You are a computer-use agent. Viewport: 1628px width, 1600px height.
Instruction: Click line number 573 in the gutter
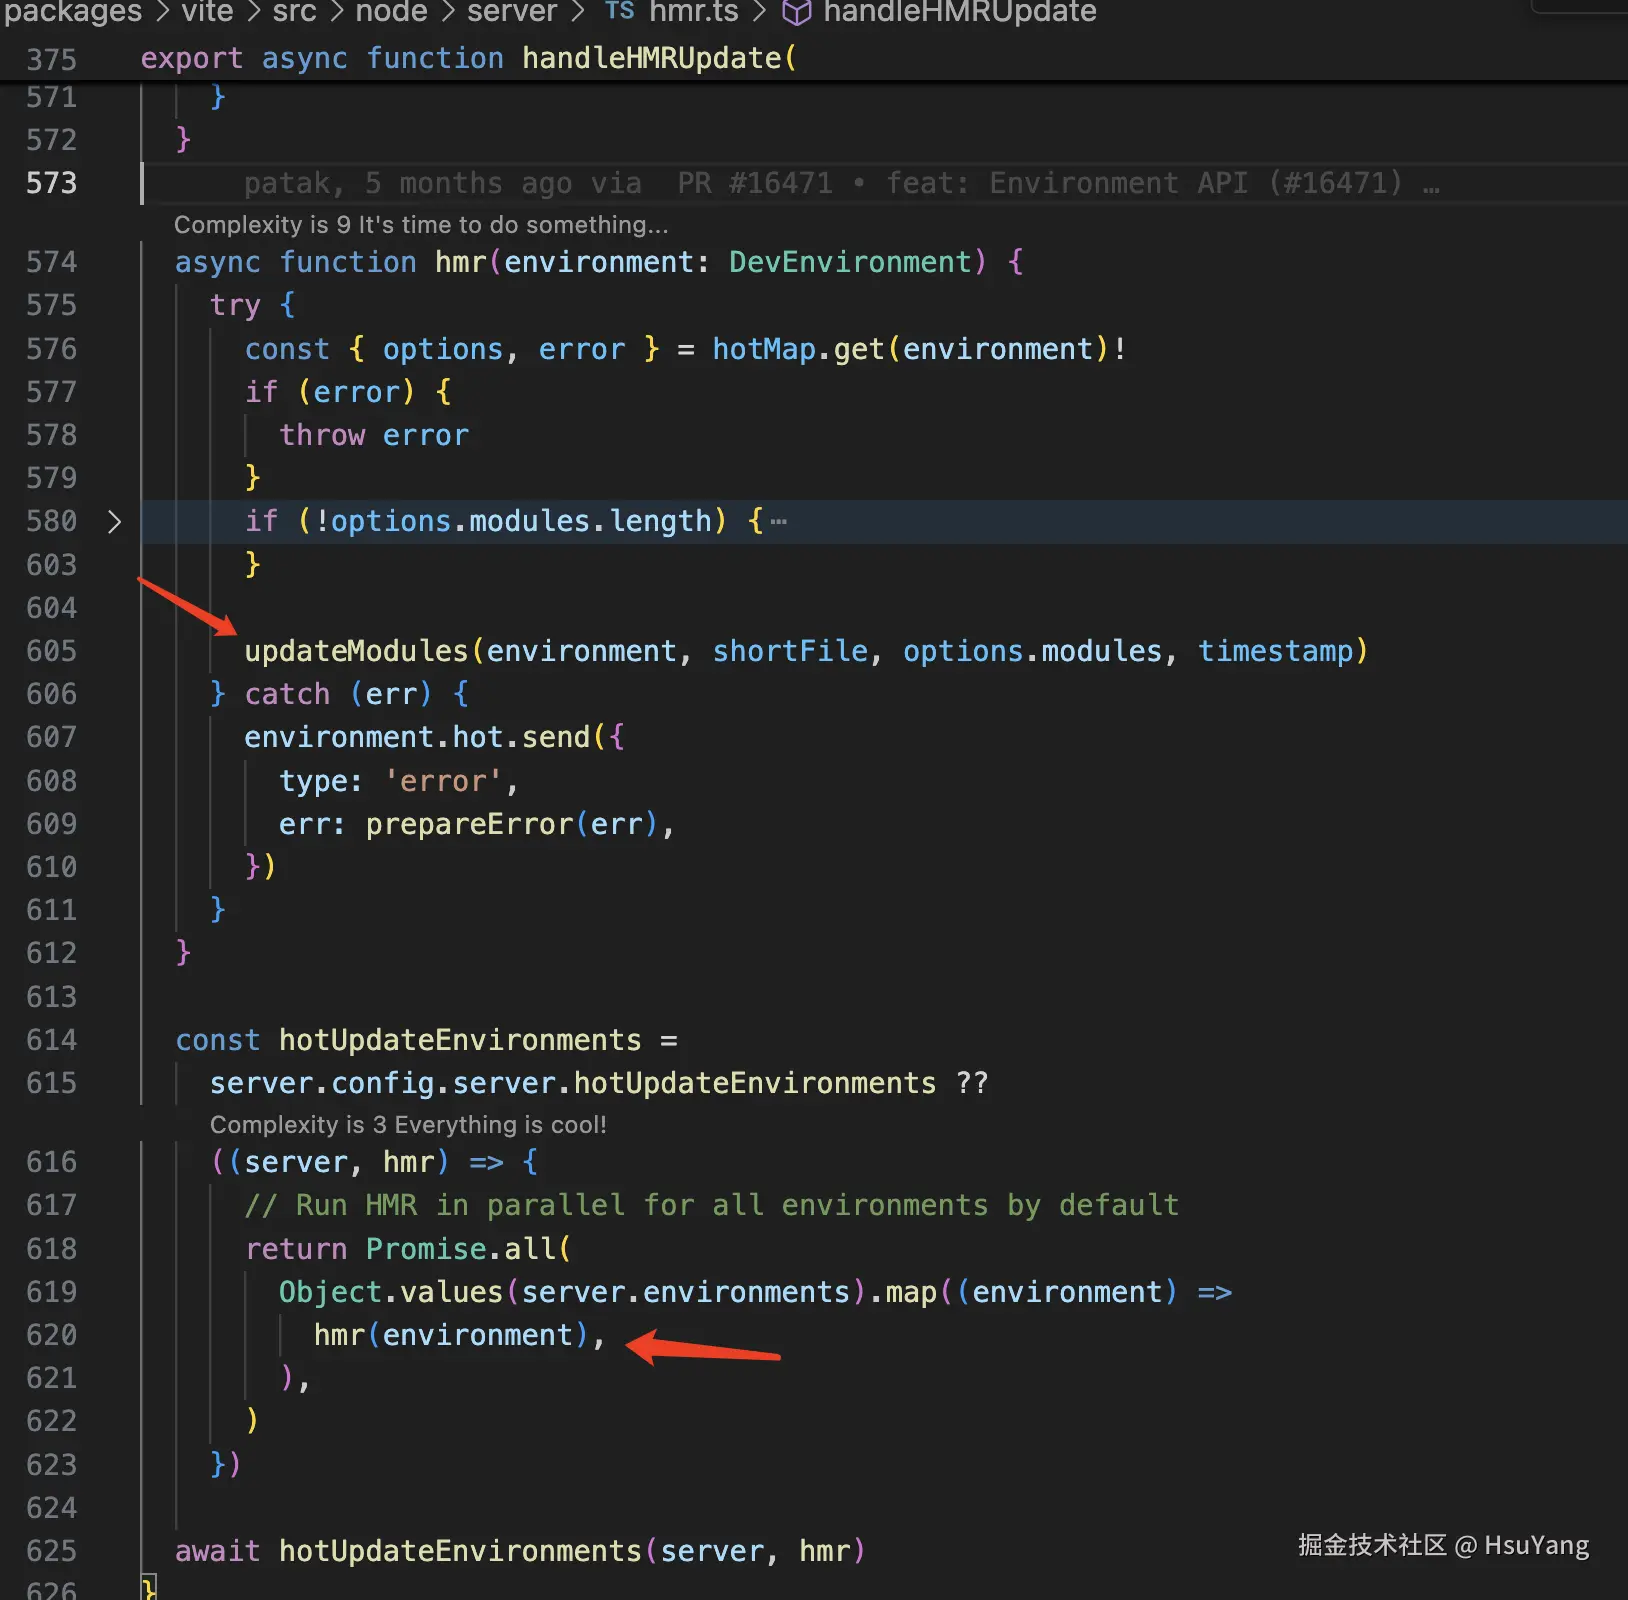click(x=51, y=183)
